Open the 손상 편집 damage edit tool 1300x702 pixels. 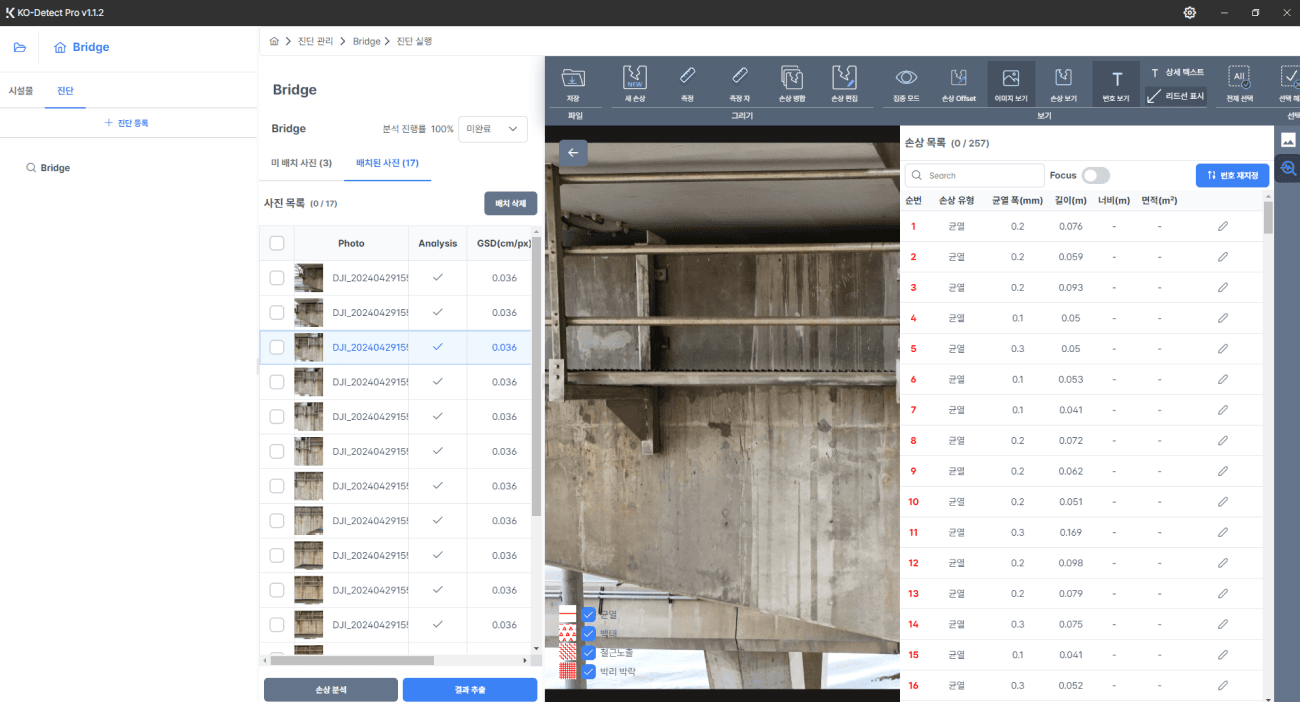tap(845, 82)
